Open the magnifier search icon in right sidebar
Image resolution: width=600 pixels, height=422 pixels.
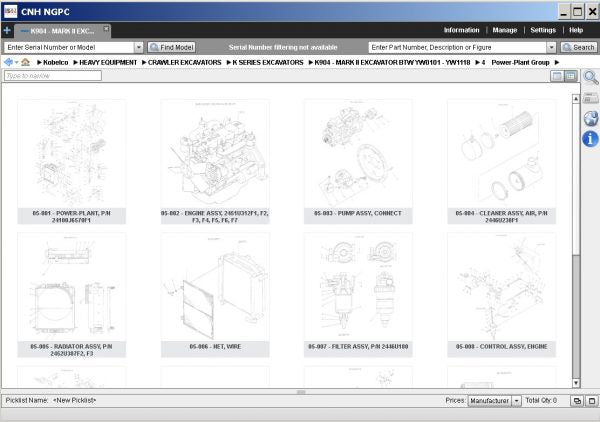[x=590, y=78]
